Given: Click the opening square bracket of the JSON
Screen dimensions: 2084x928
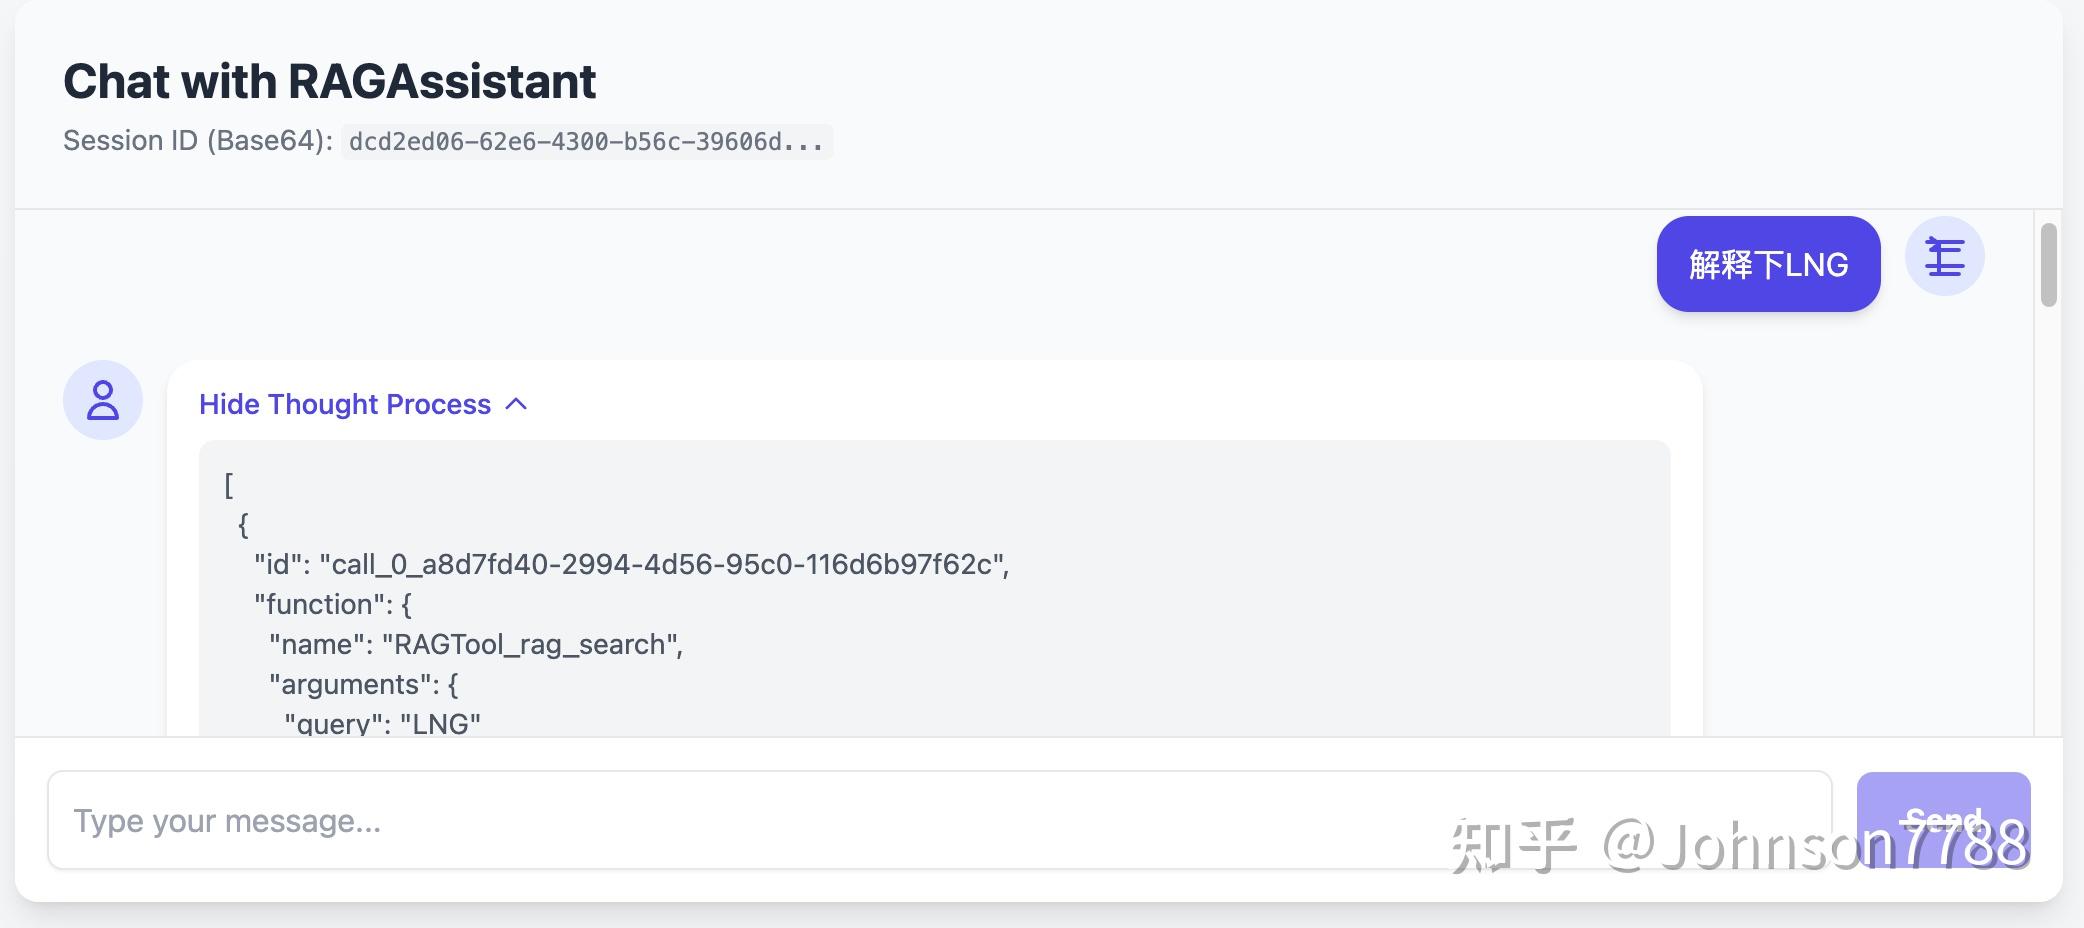Looking at the screenshot, I should (x=229, y=485).
